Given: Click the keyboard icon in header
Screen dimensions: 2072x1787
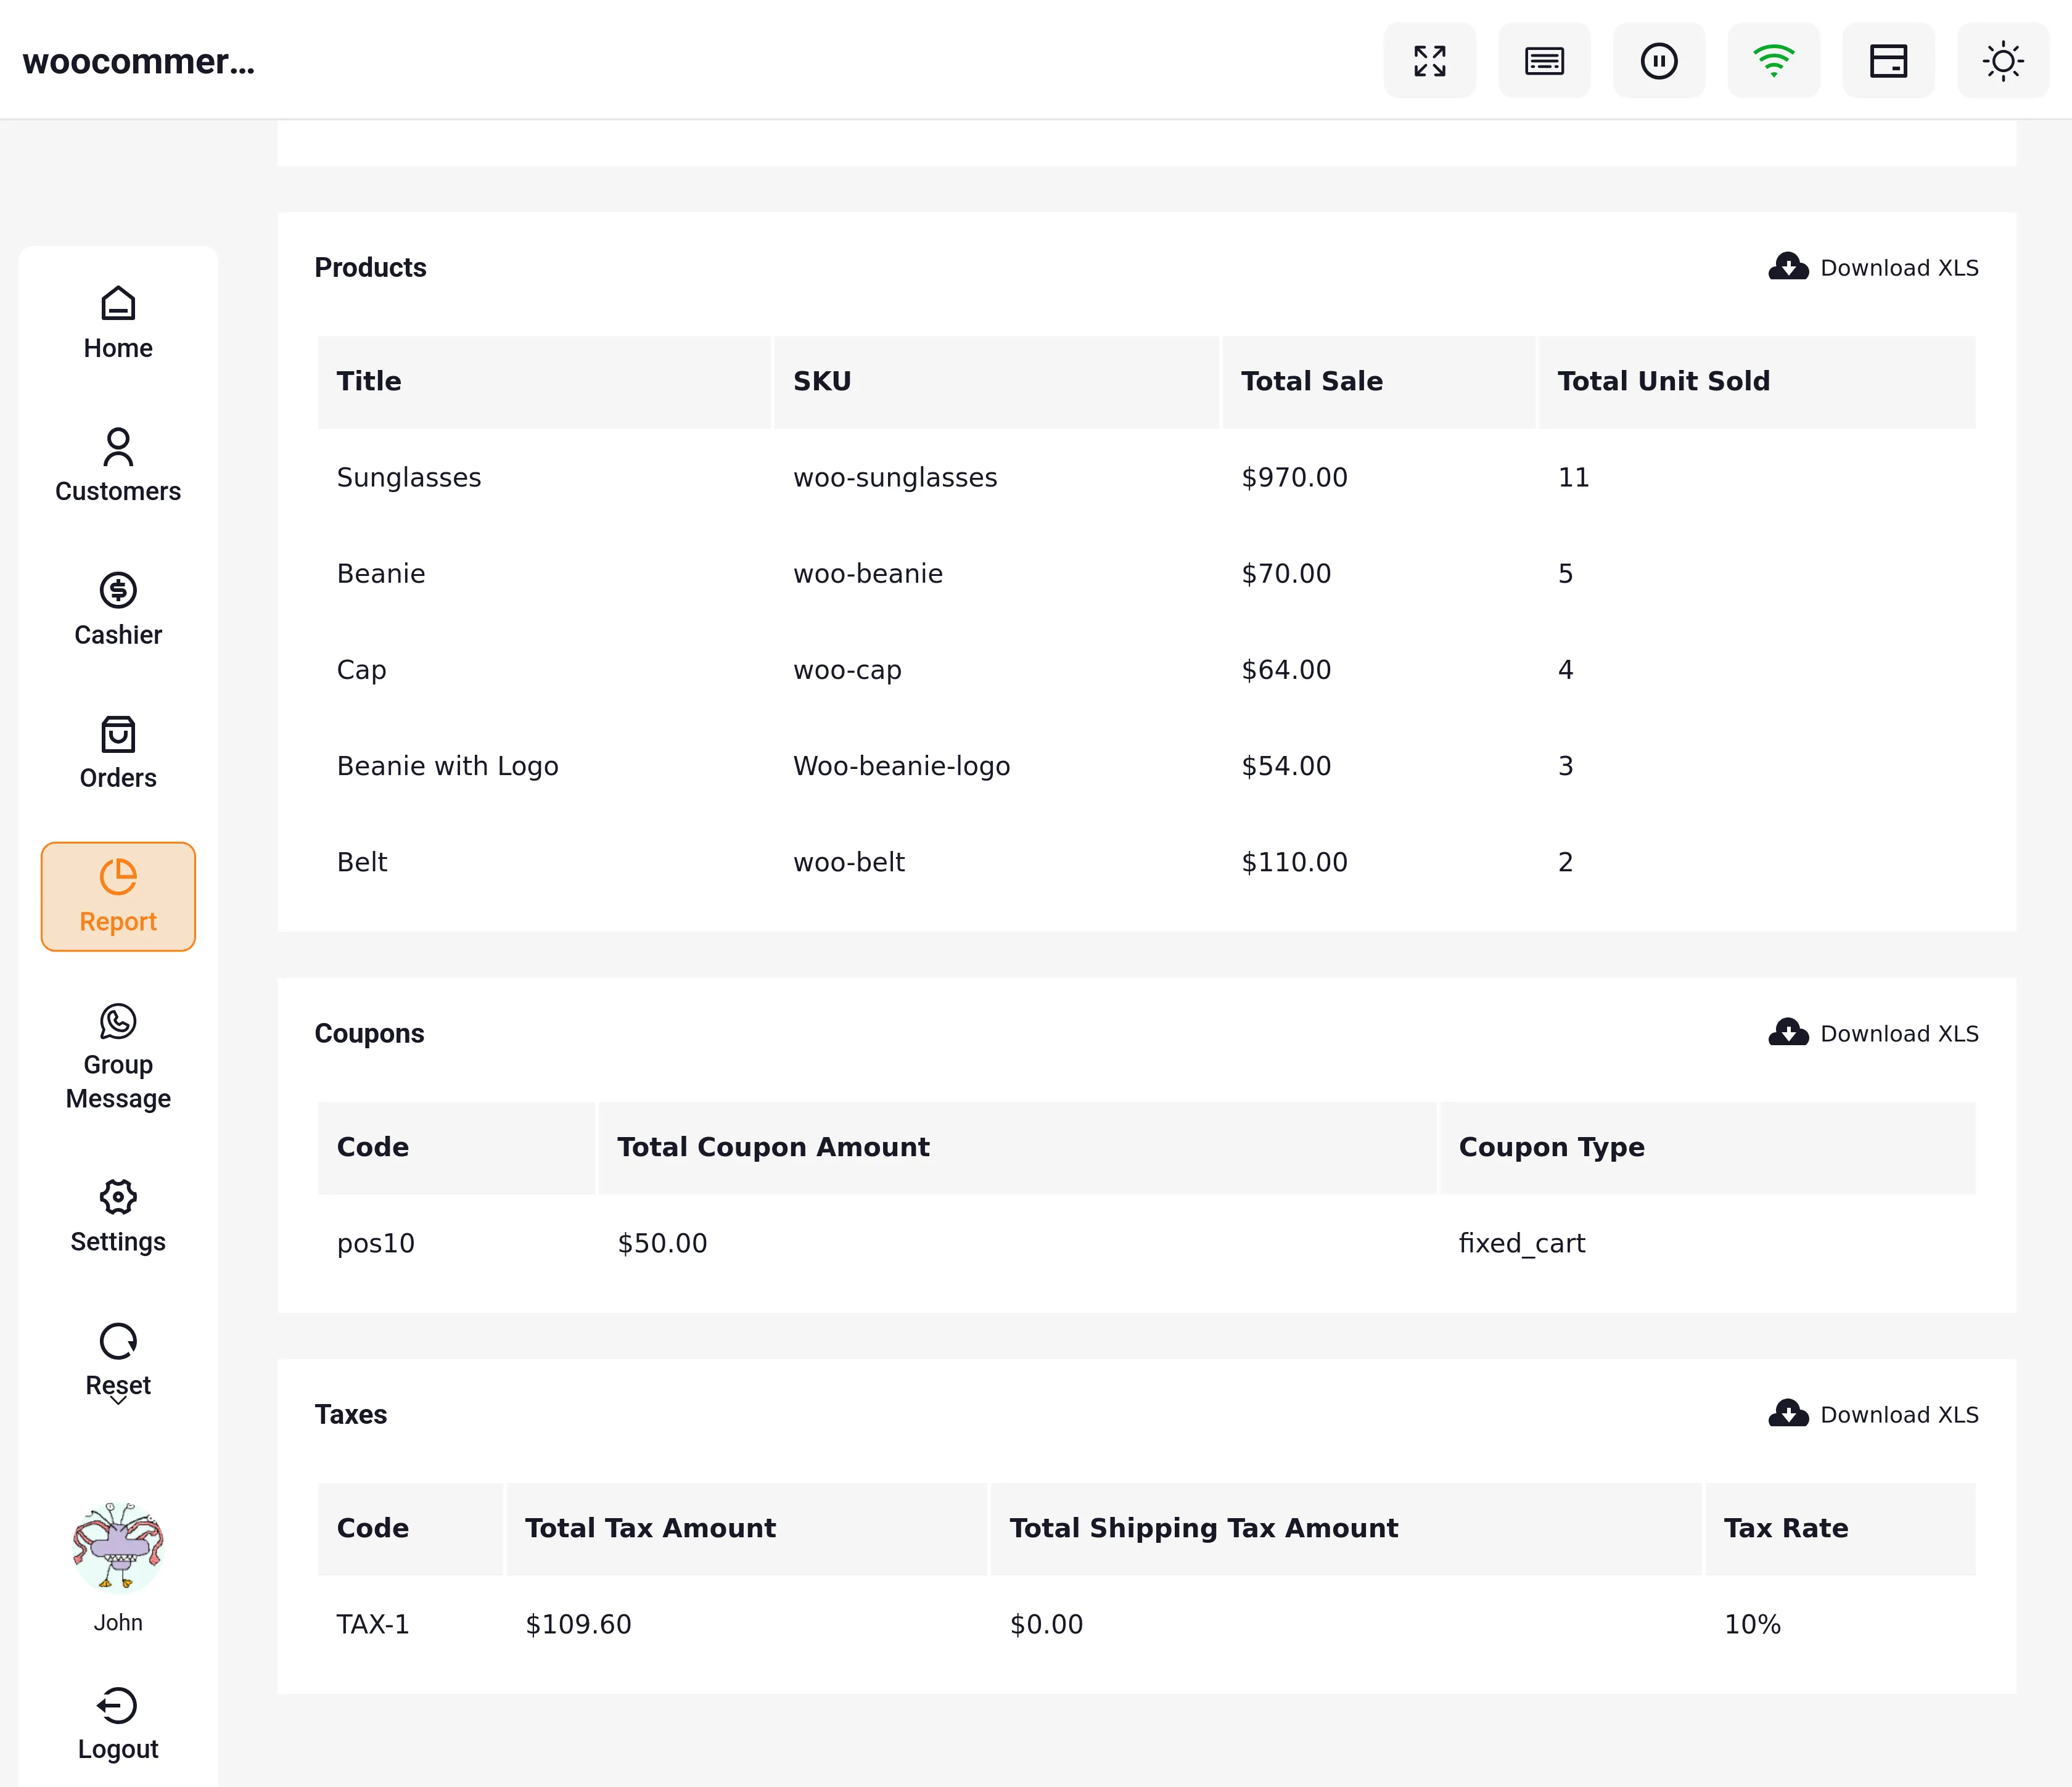Looking at the screenshot, I should tap(1544, 61).
